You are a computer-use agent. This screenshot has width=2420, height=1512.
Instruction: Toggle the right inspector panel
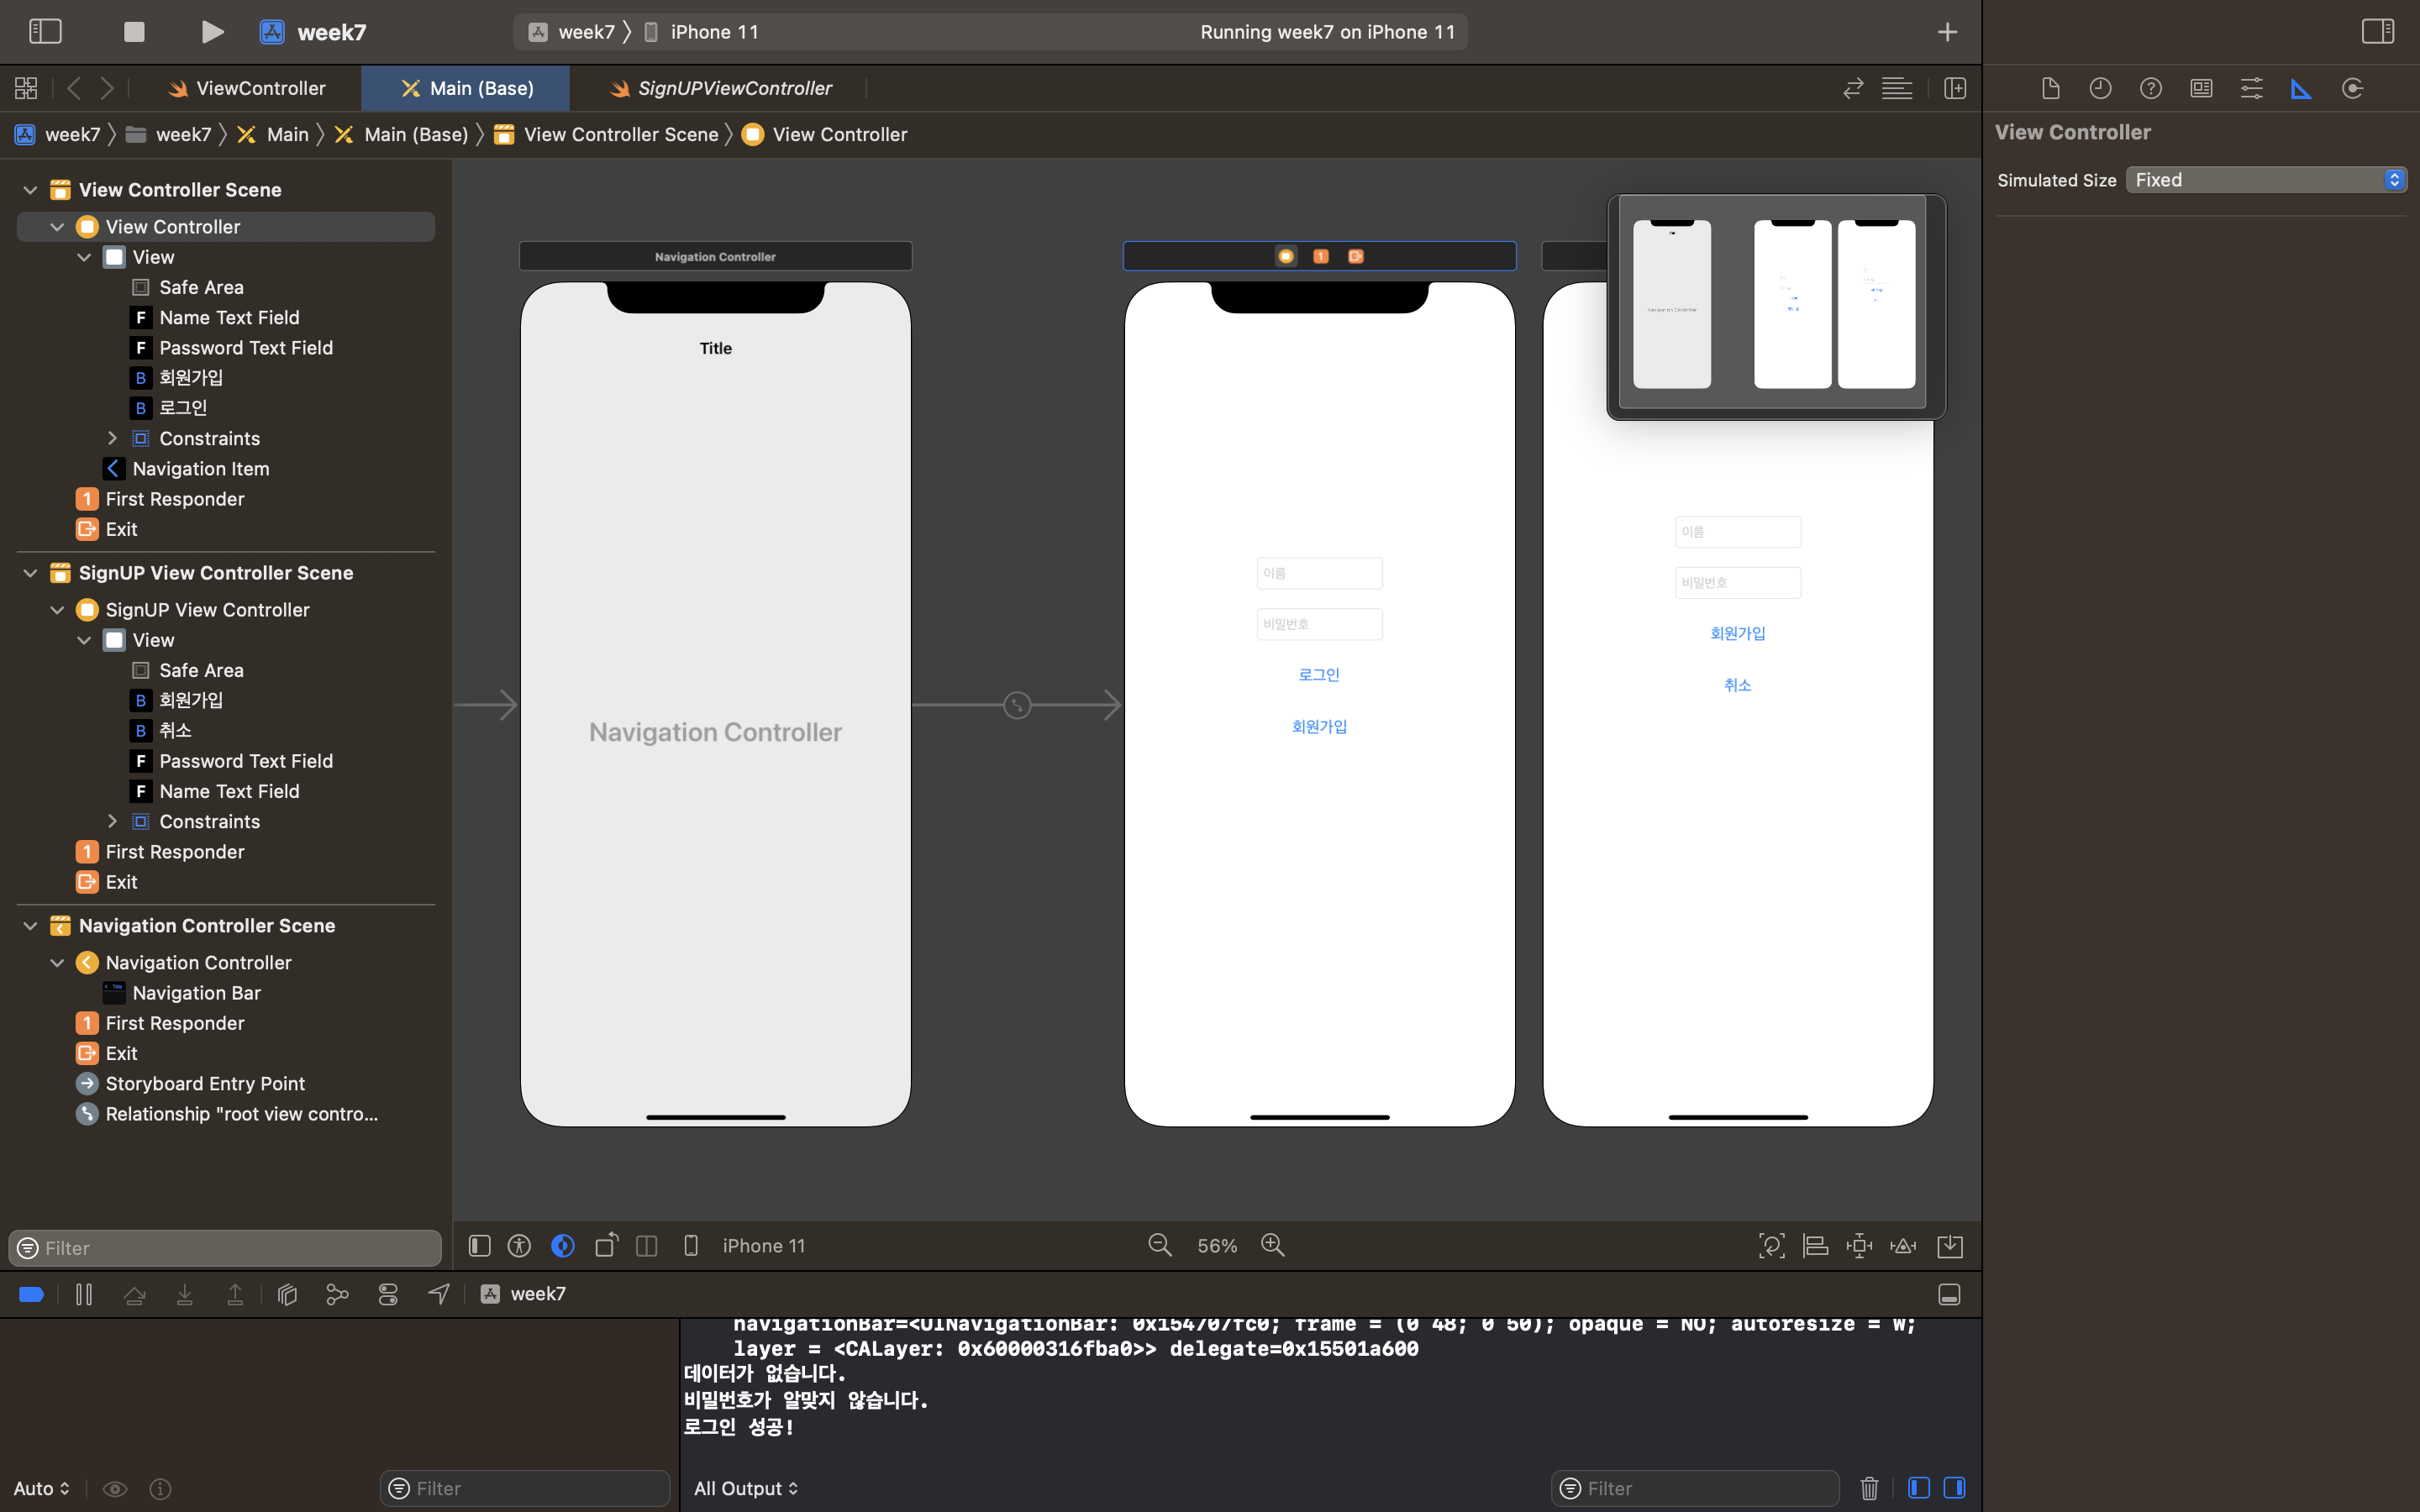2378,32
